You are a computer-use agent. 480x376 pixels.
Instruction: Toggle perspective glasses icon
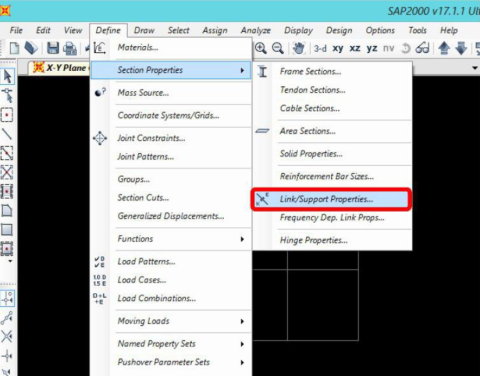pyautogui.click(x=422, y=49)
